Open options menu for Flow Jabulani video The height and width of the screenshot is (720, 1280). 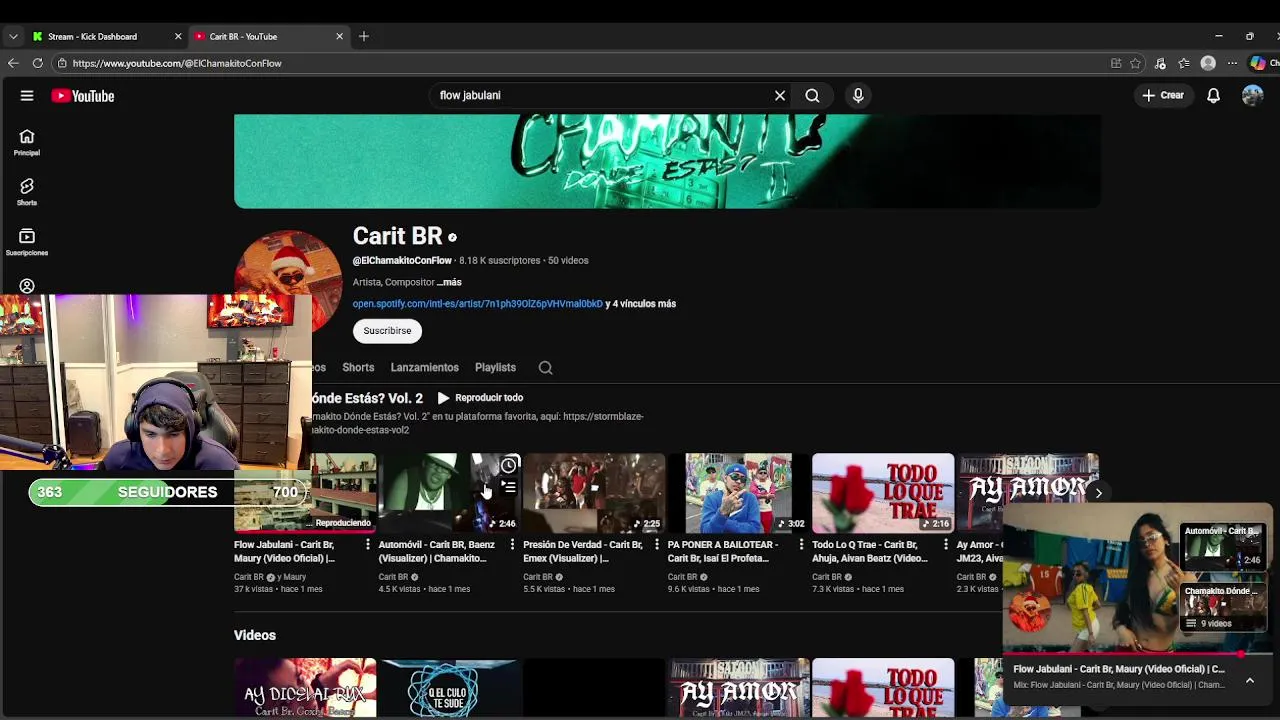(x=367, y=545)
